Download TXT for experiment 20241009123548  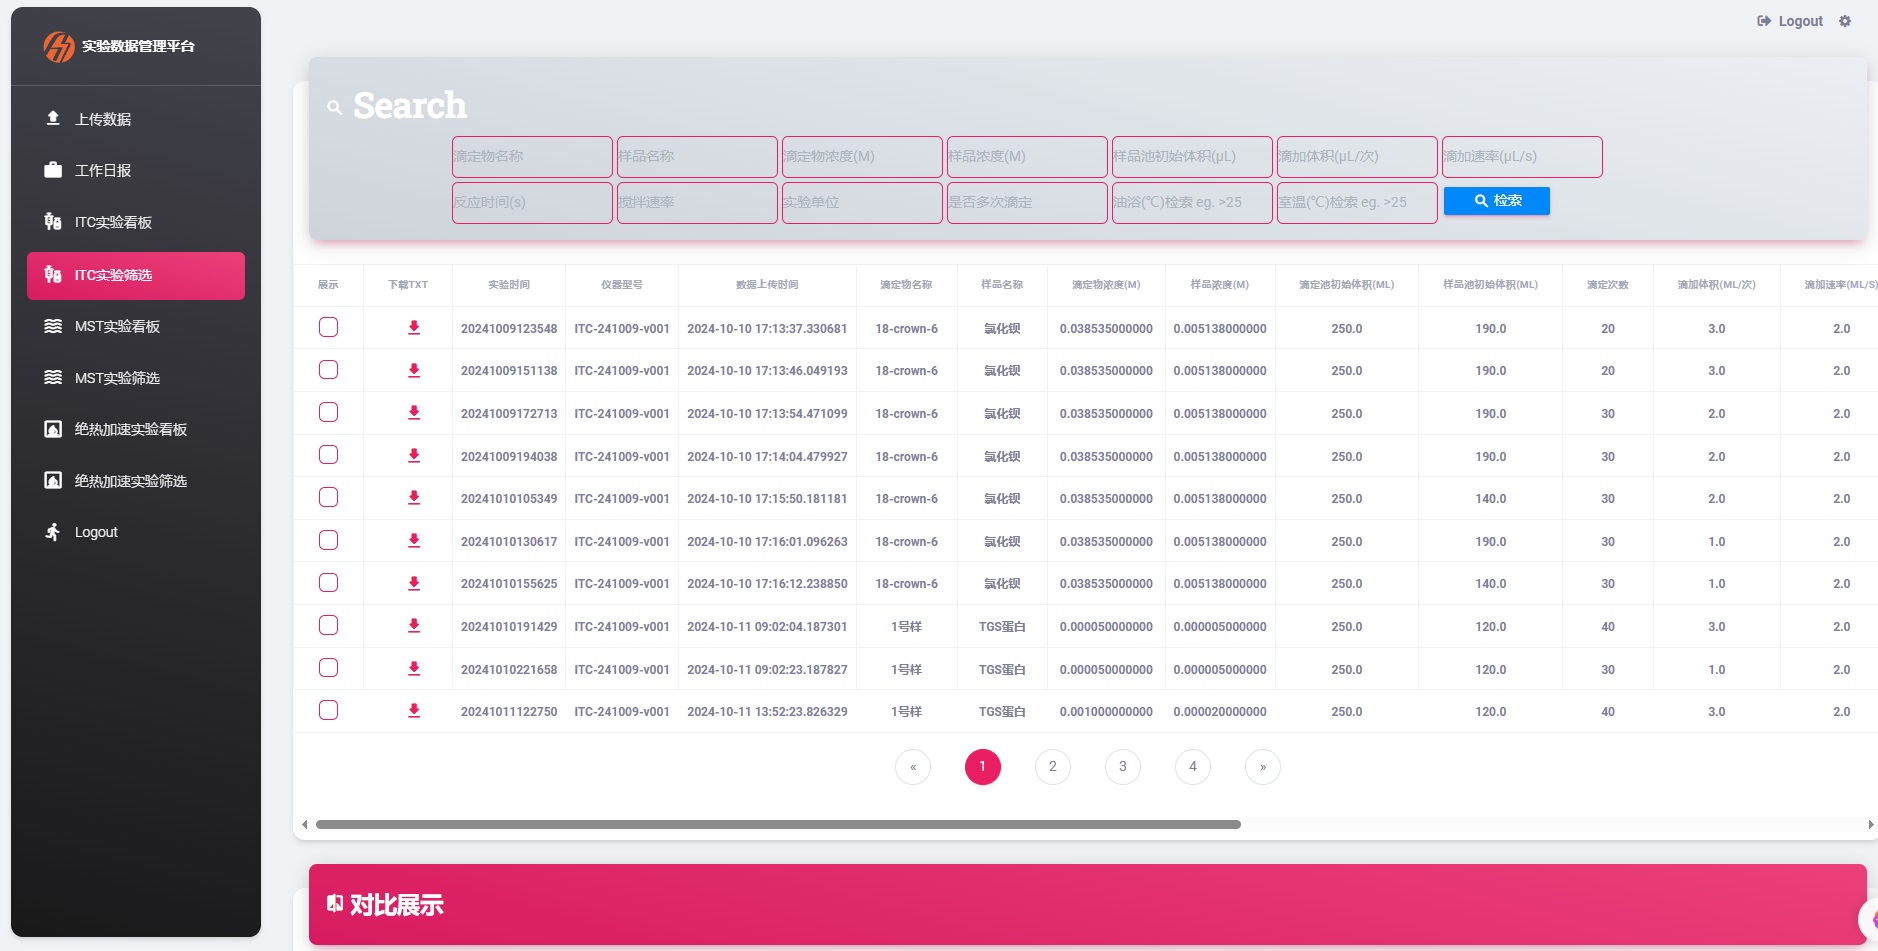point(414,328)
